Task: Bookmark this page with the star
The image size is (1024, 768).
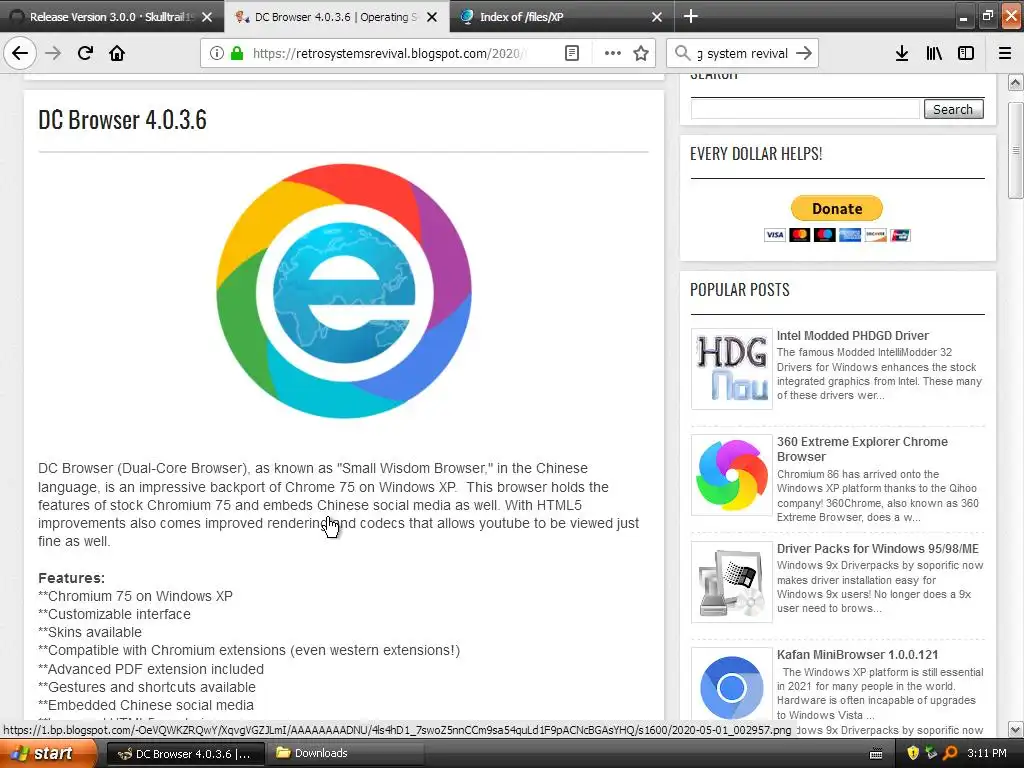Action: pyautogui.click(x=641, y=53)
